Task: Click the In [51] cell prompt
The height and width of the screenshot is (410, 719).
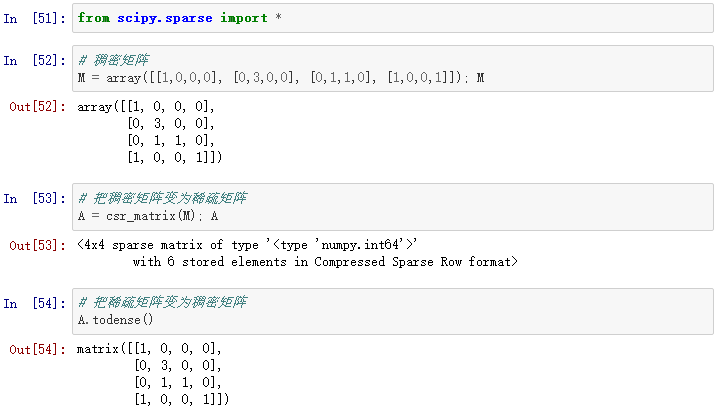Action: (34, 18)
